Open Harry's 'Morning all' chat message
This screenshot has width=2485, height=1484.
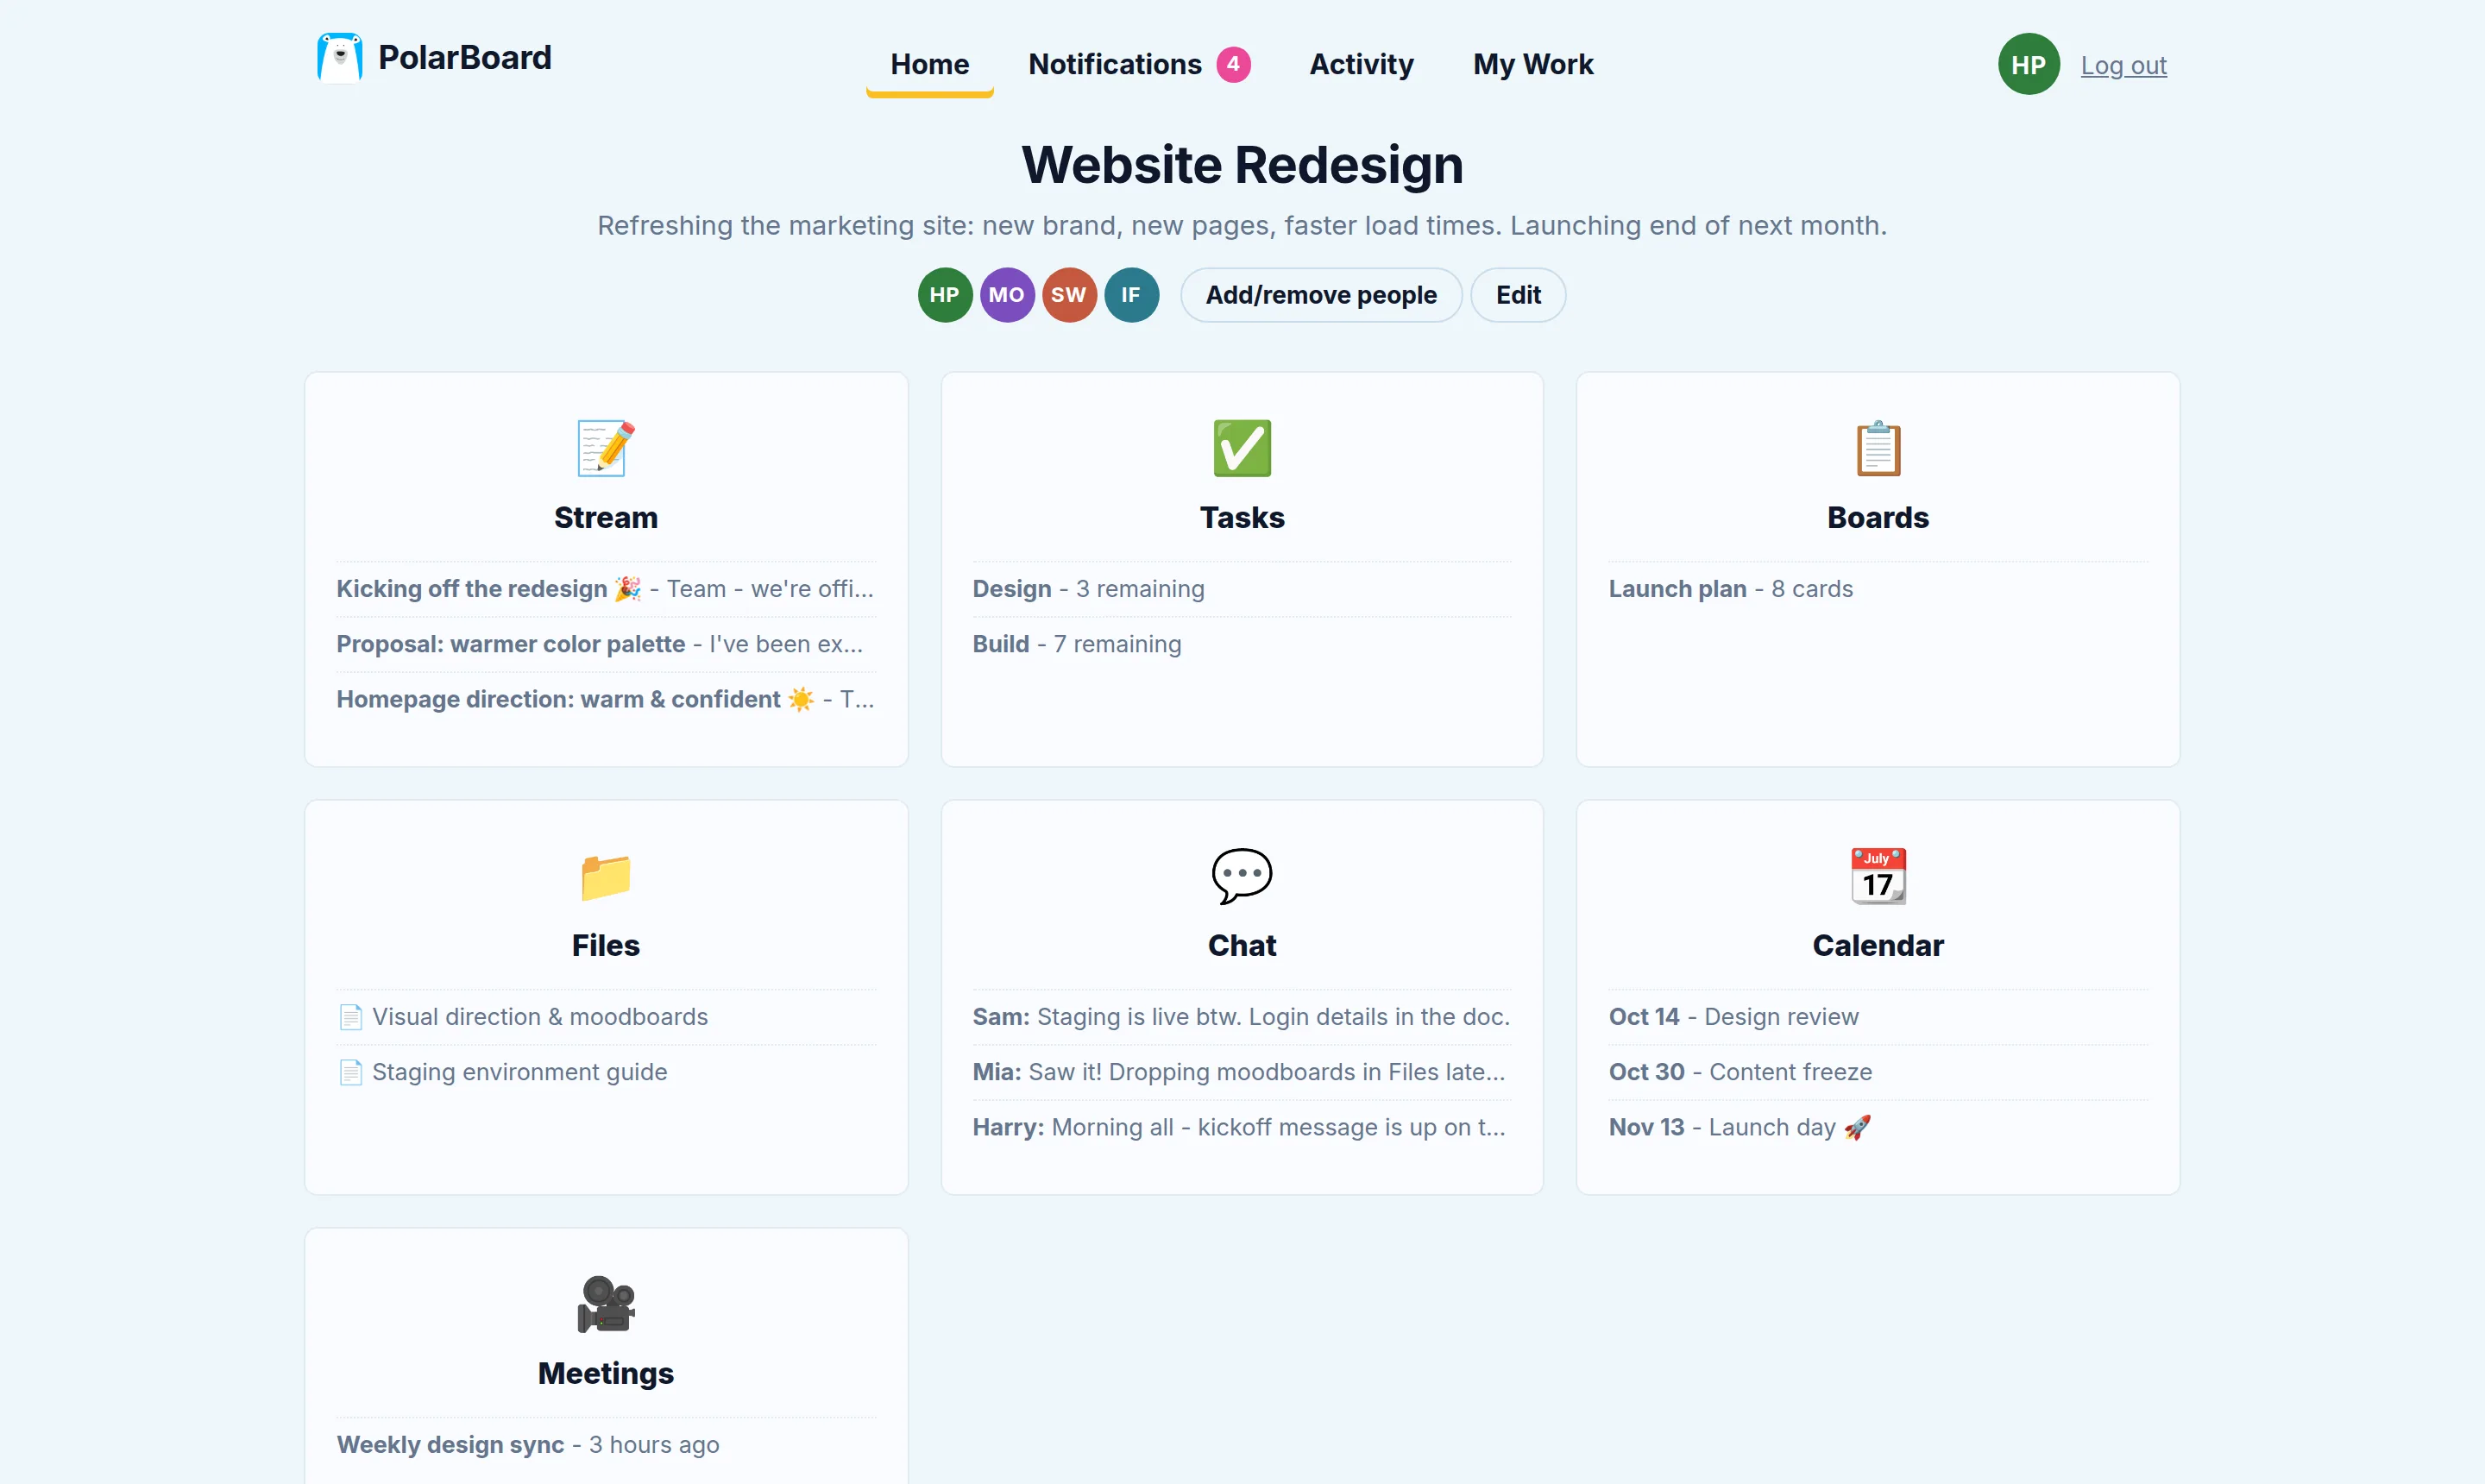(1241, 1127)
